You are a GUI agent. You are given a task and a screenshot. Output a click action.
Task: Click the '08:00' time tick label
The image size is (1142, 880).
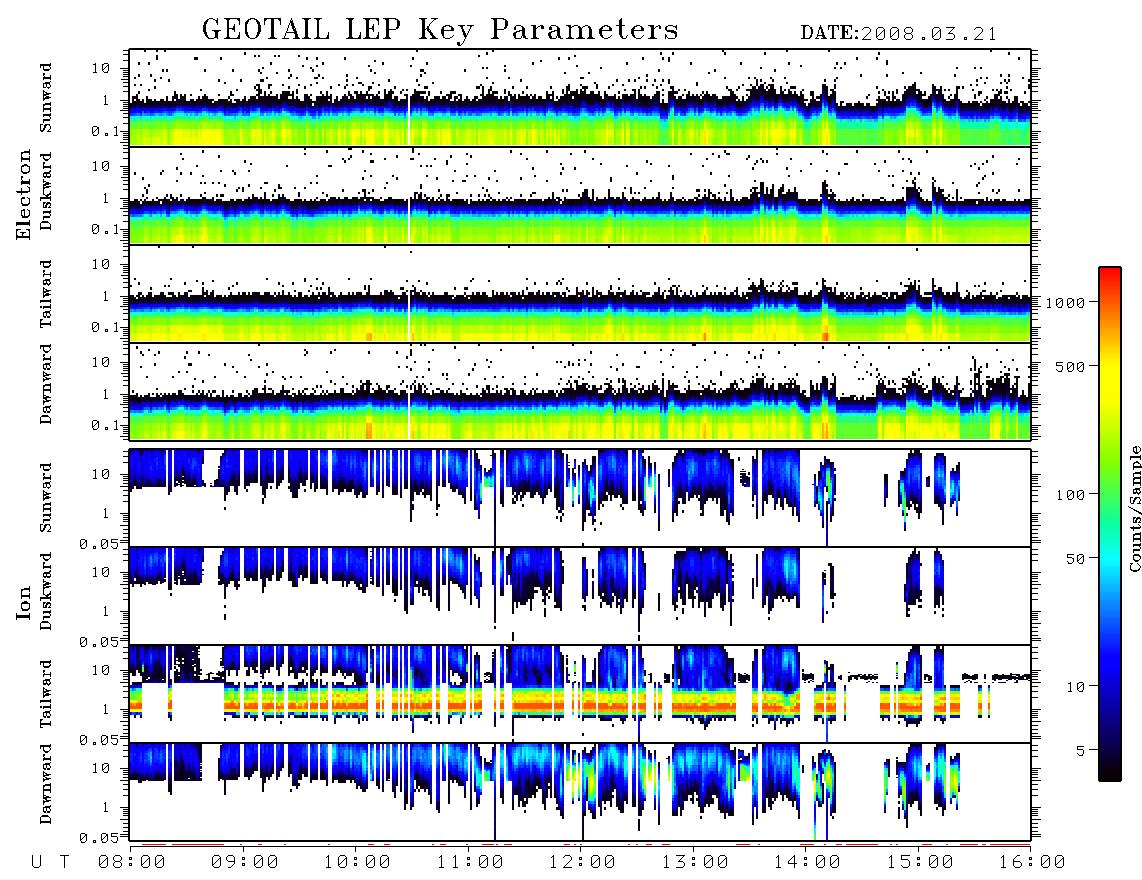pos(132,863)
